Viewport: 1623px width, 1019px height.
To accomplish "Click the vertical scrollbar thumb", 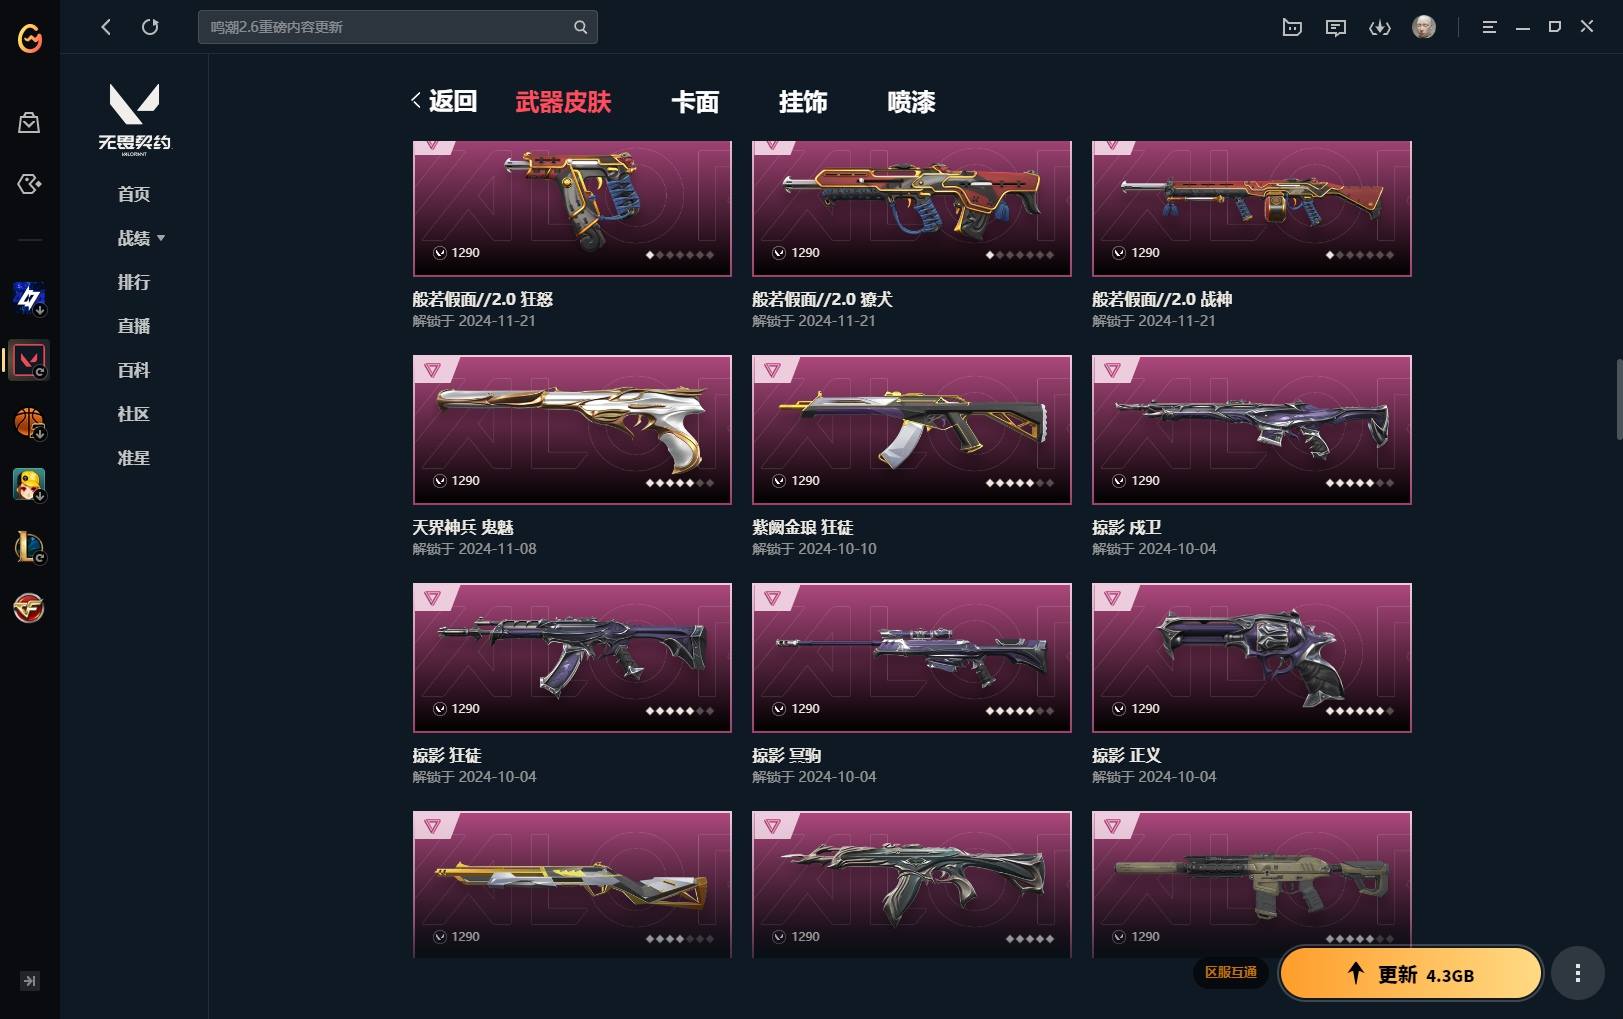I will tap(1619, 398).
